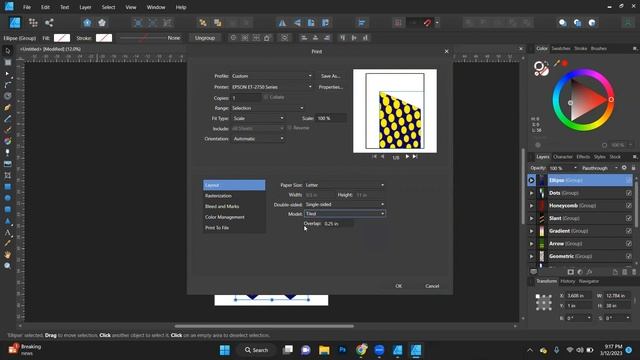This screenshot has height=360, width=640.
Task: Expand the Dots group layer
Action: pos(531,193)
